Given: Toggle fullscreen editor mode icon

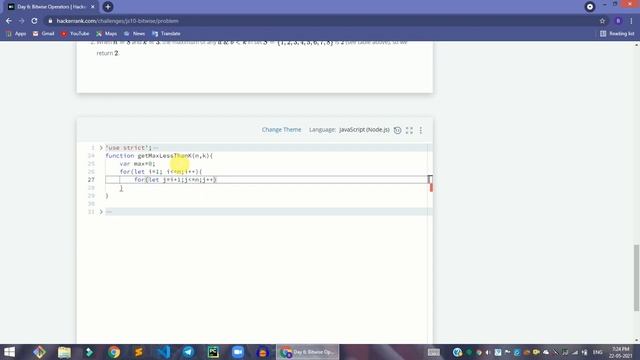Looking at the screenshot, I should pyautogui.click(x=409, y=130).
